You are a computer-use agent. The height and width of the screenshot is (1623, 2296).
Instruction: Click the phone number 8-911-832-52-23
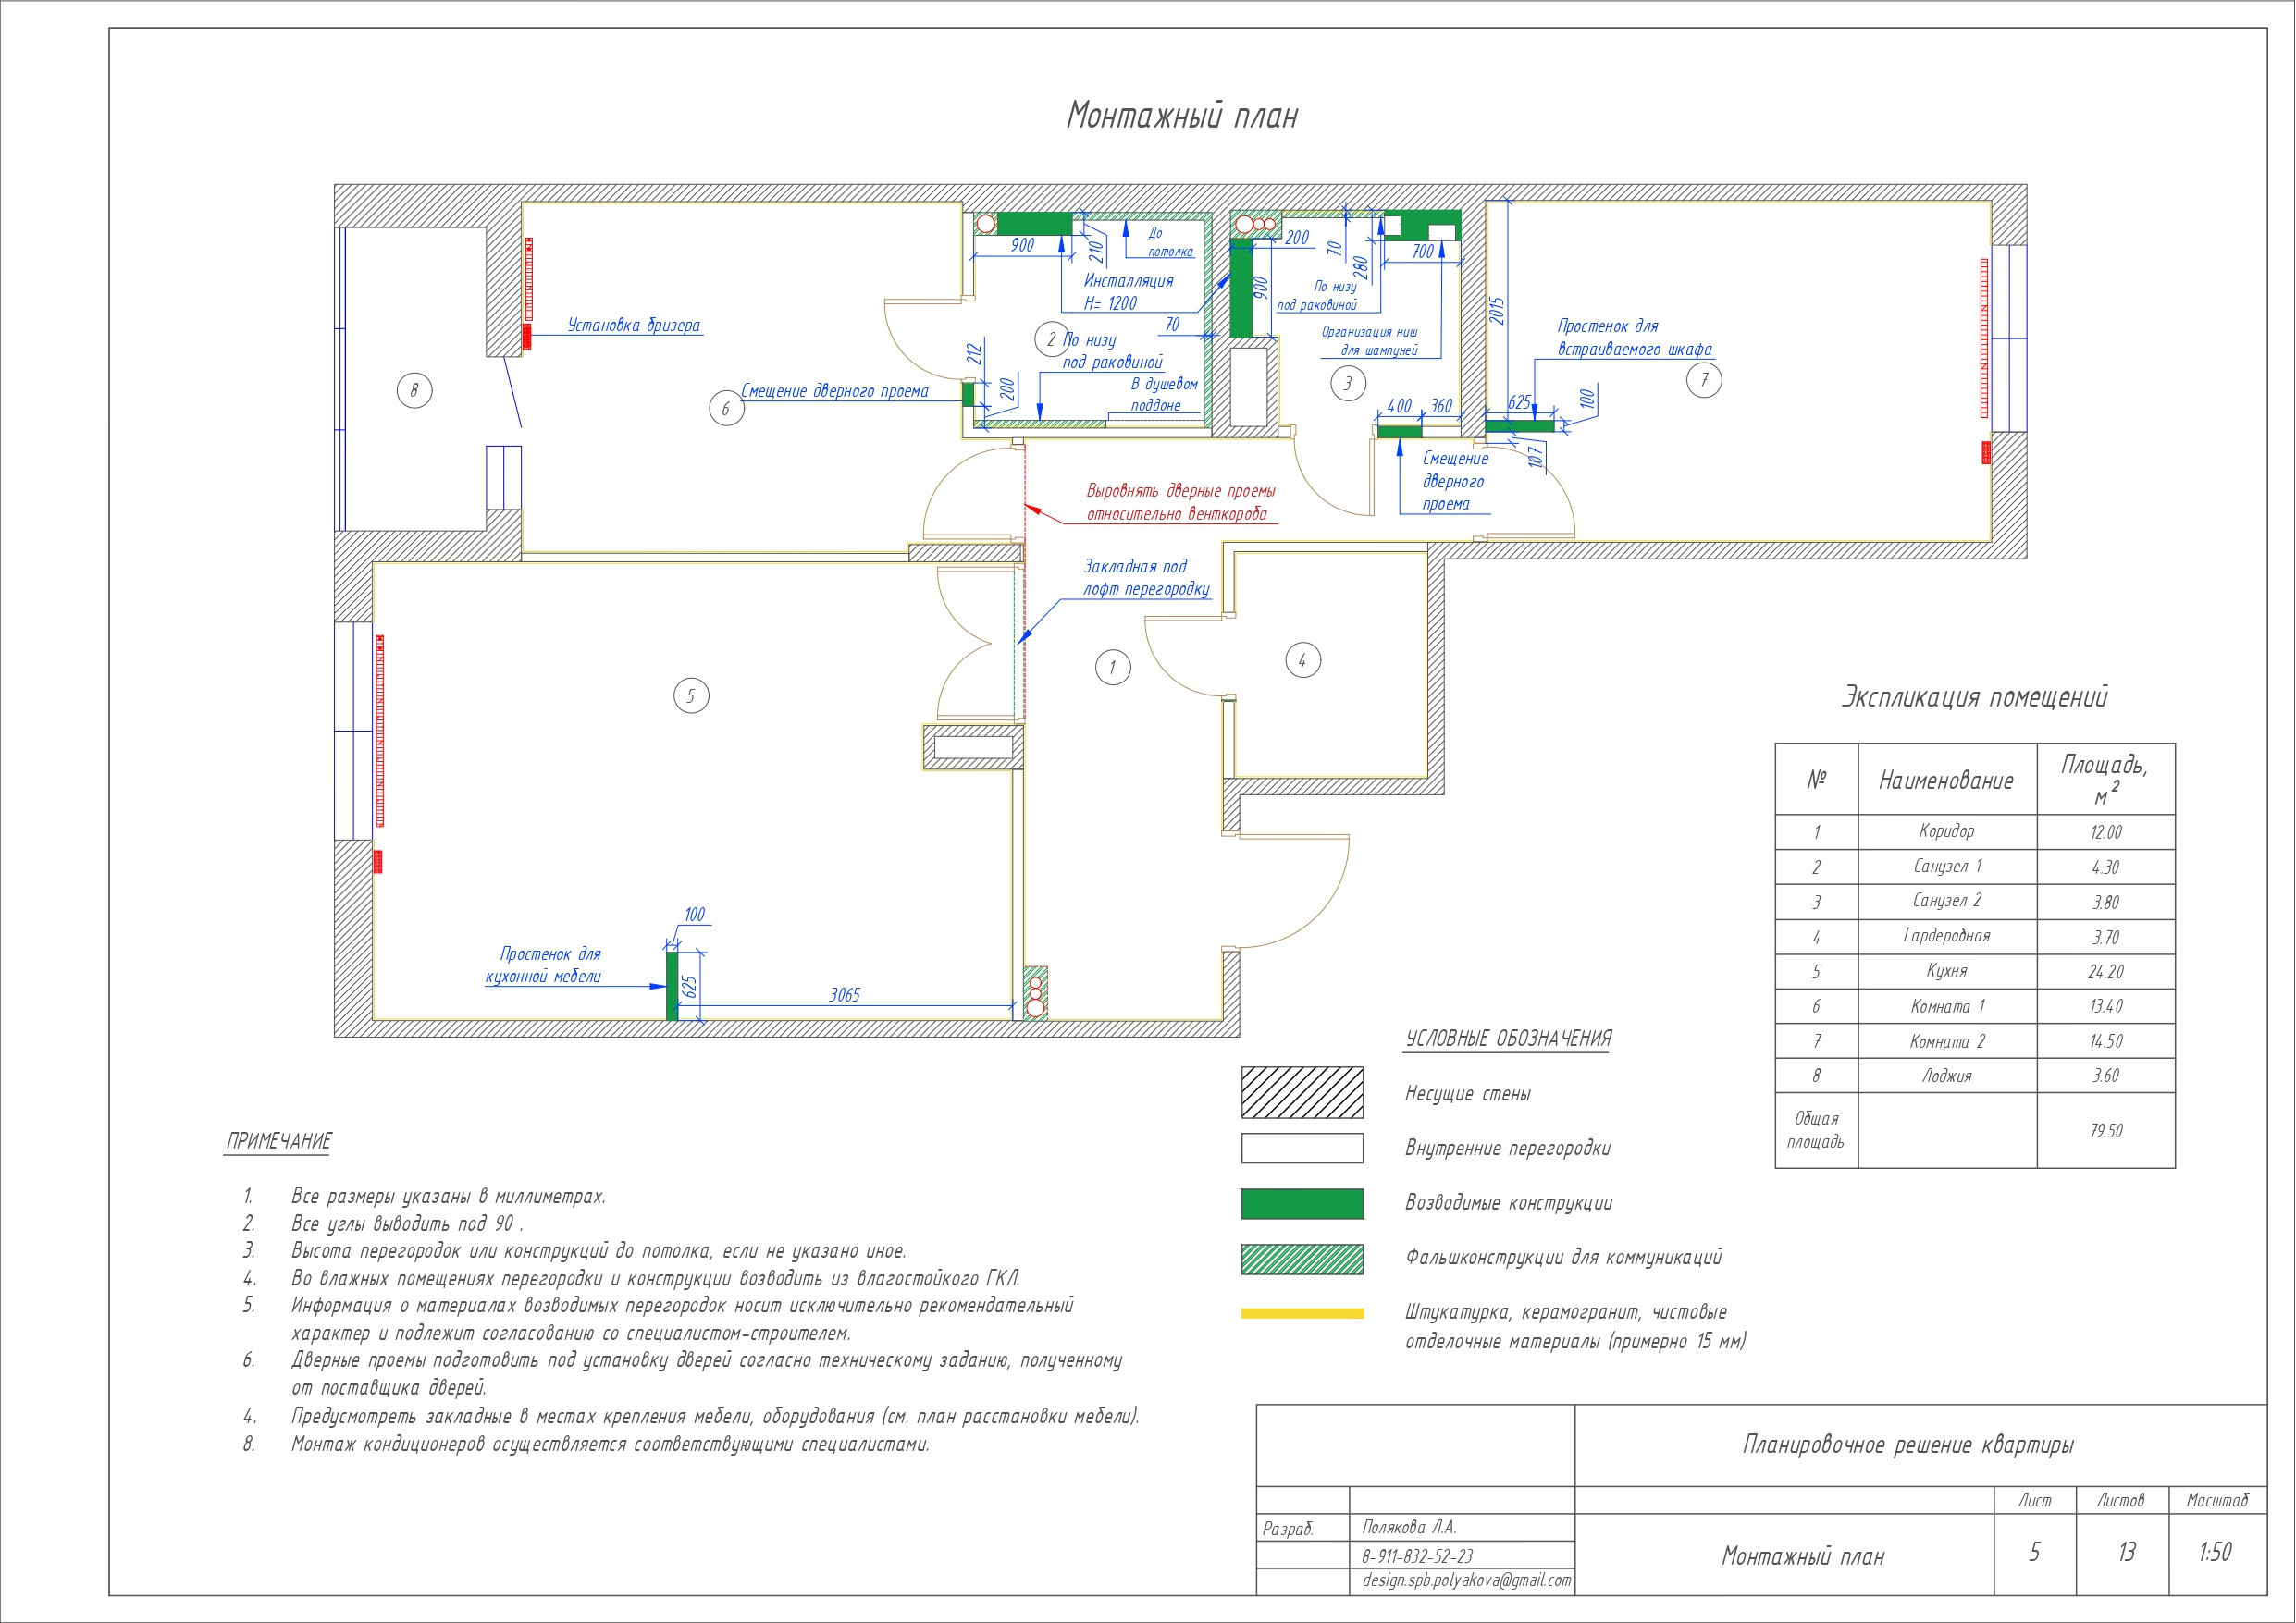[x=1417, y=1556]
